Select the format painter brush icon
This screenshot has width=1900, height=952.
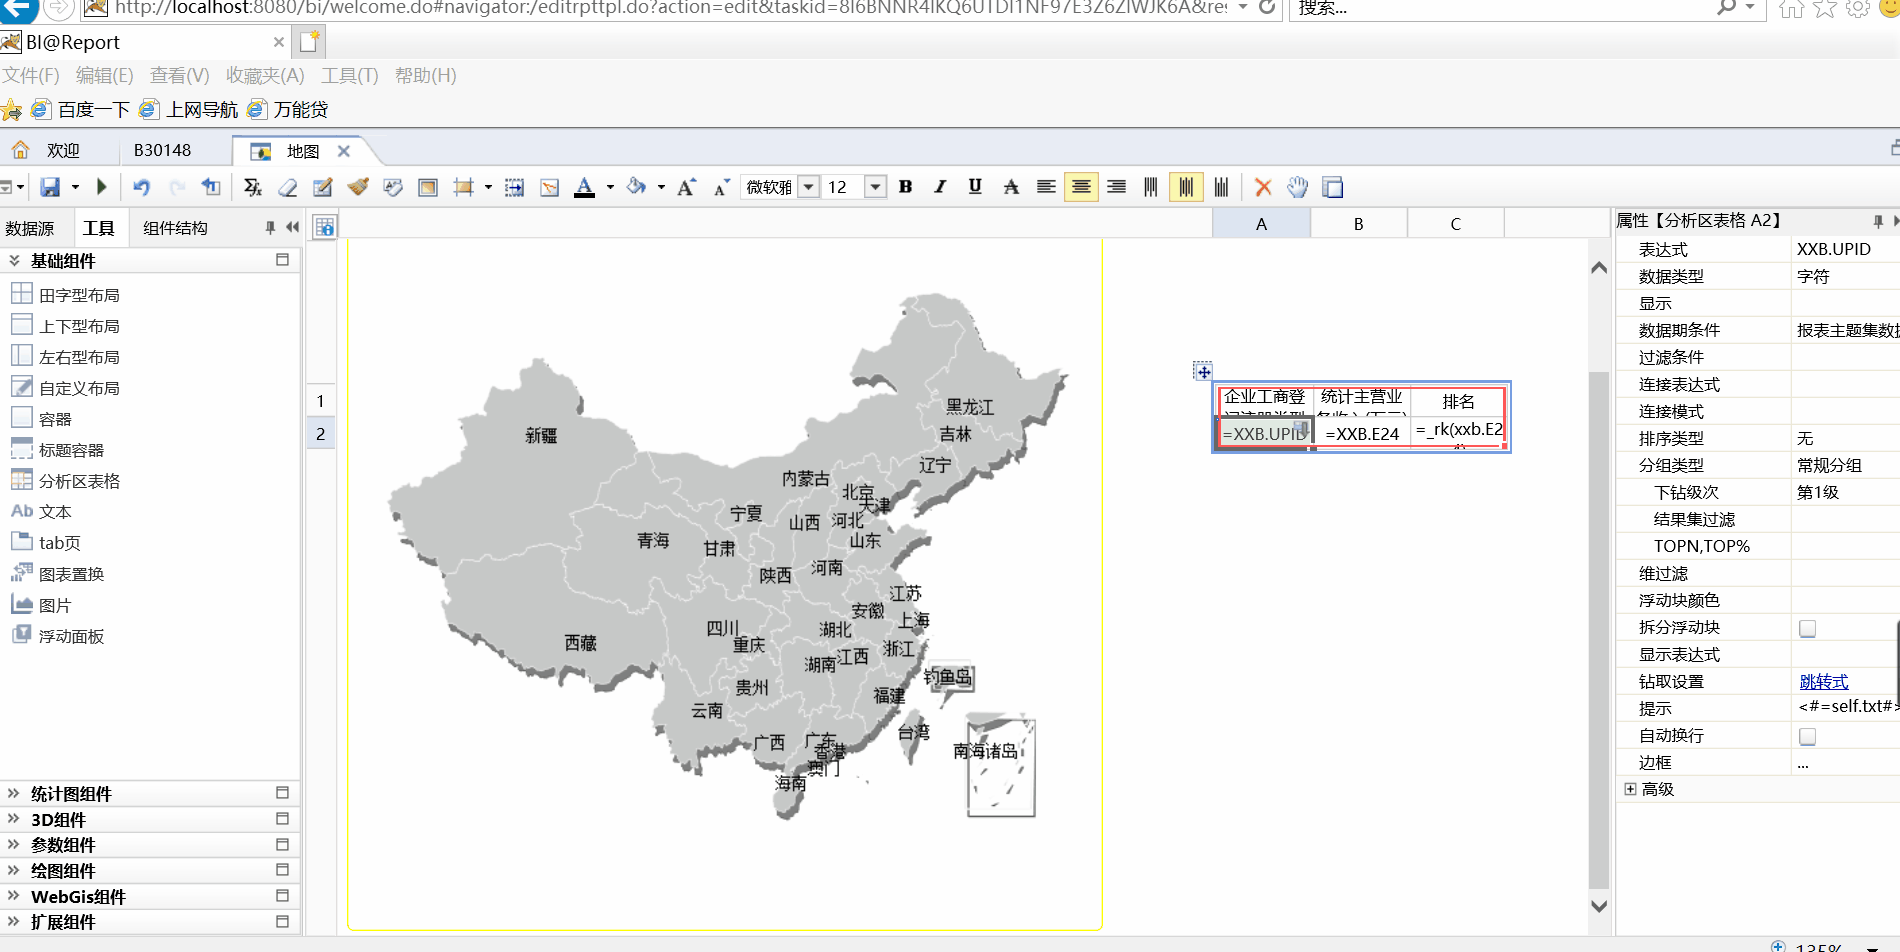pos(358,187)
